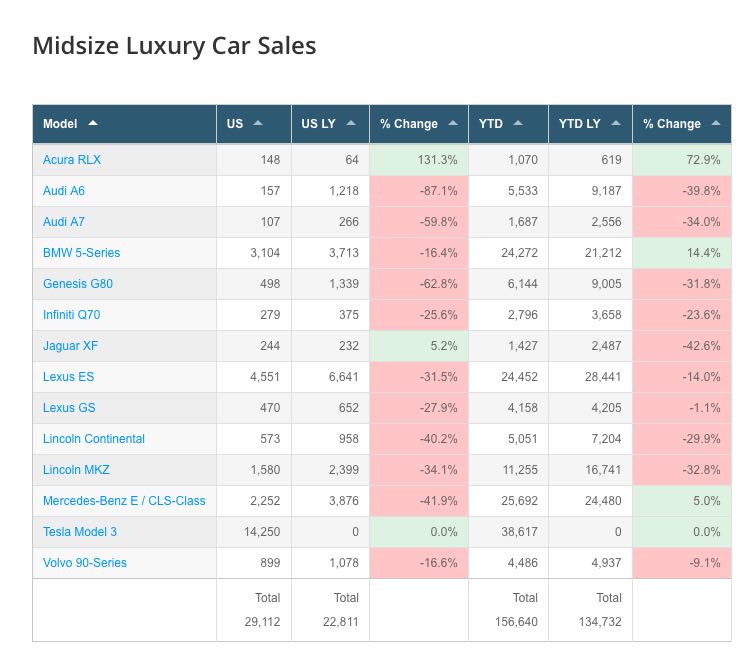Select Lincoln Continental -40.2% cell
The width and height of the screenshot is (746, 663).
[x=419, y=439]
